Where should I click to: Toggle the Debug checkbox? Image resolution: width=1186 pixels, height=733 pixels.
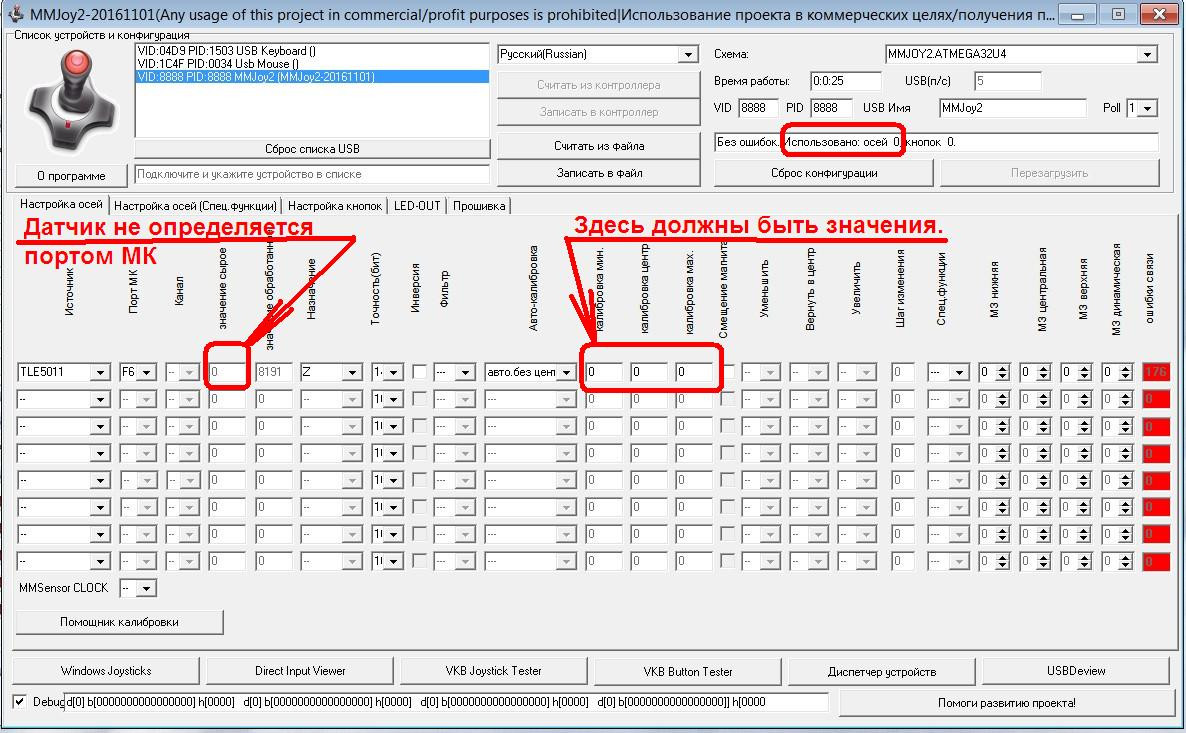click(20, 702)
